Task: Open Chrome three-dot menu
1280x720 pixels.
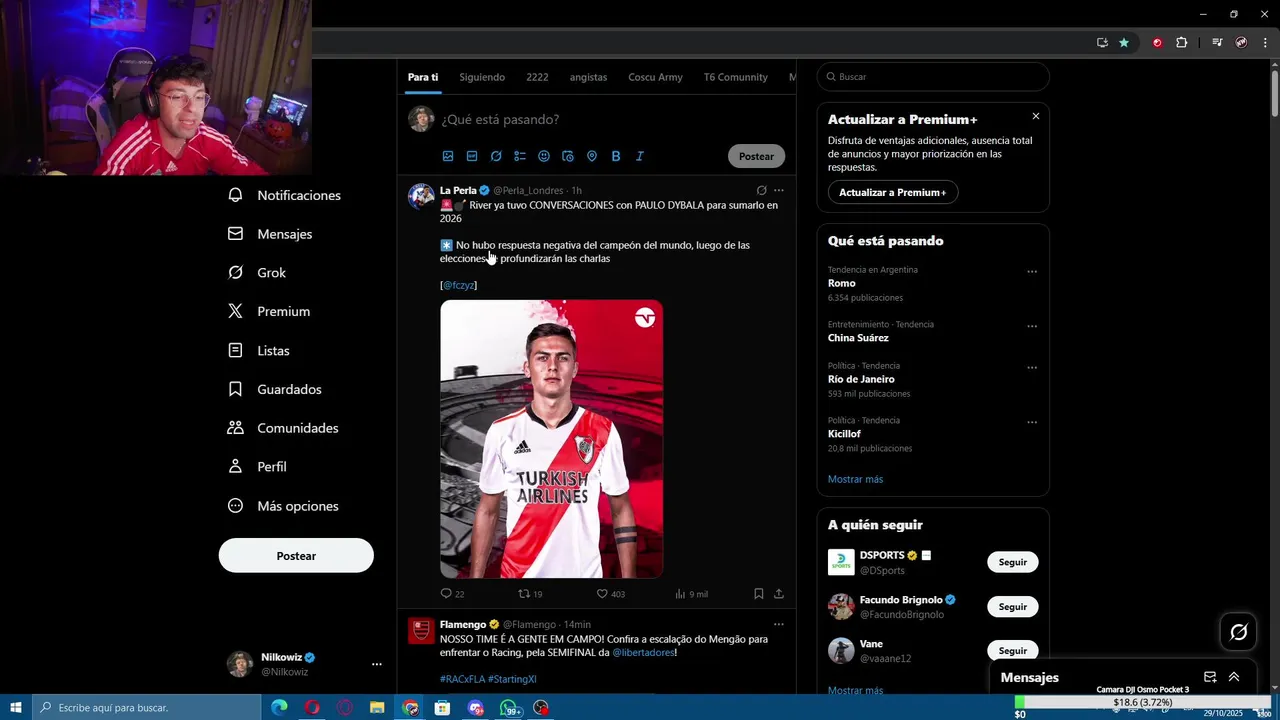Action: click(1265, 42)
